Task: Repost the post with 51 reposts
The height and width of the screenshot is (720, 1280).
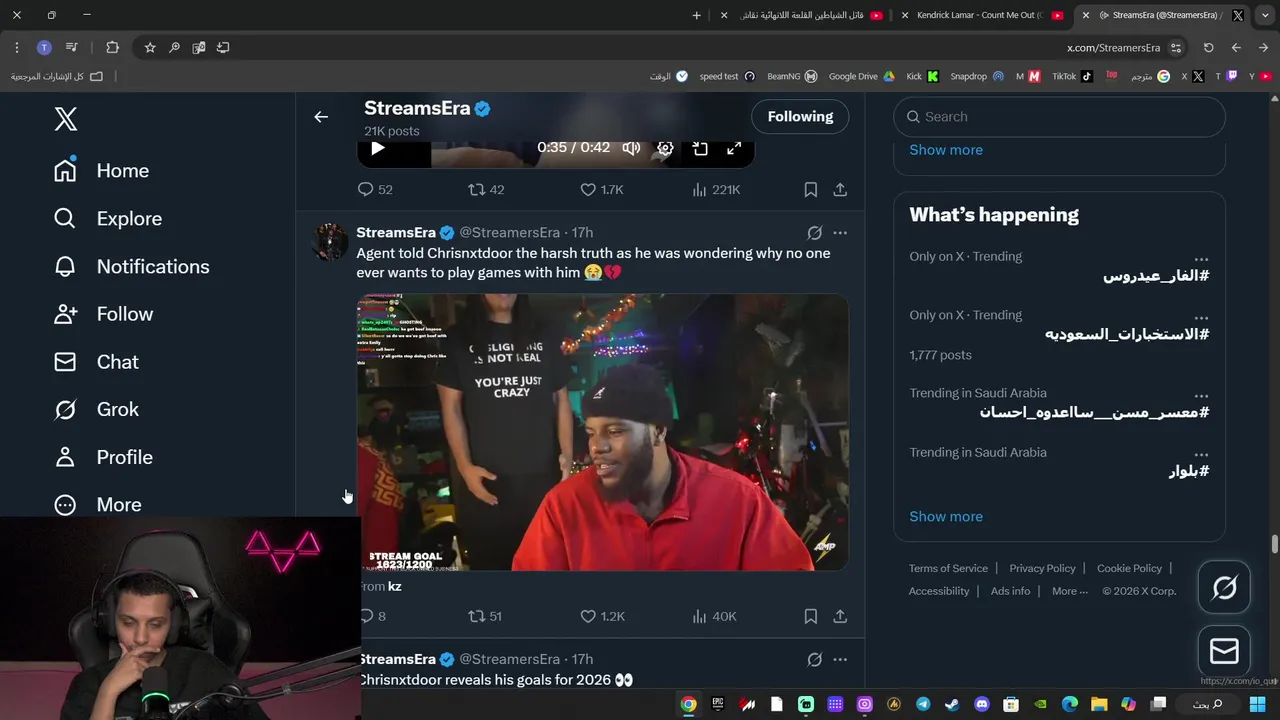Action: coord(485,616)
